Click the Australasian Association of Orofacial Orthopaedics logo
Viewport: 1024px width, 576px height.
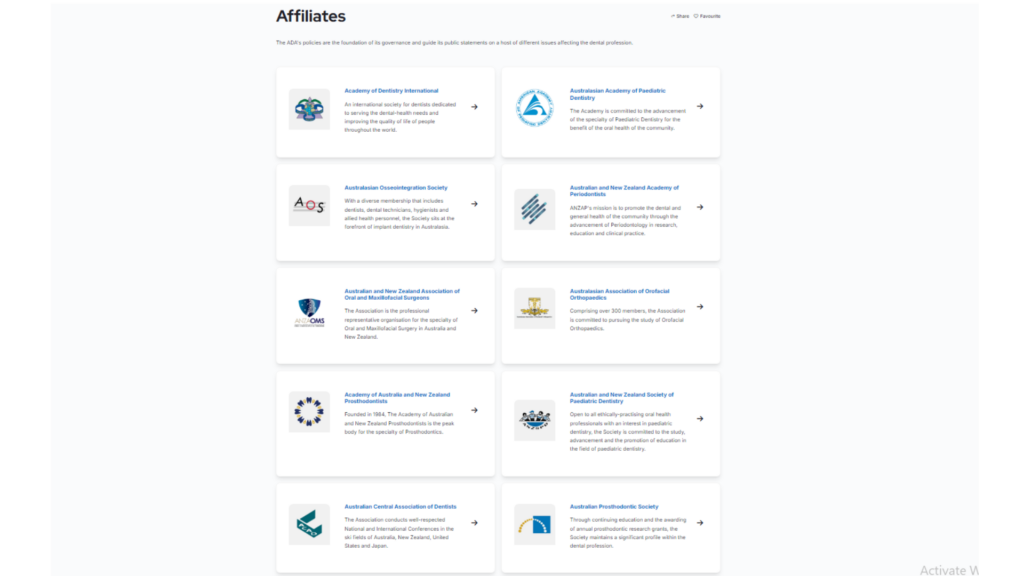pyautogui.click(x=534, y=308)
